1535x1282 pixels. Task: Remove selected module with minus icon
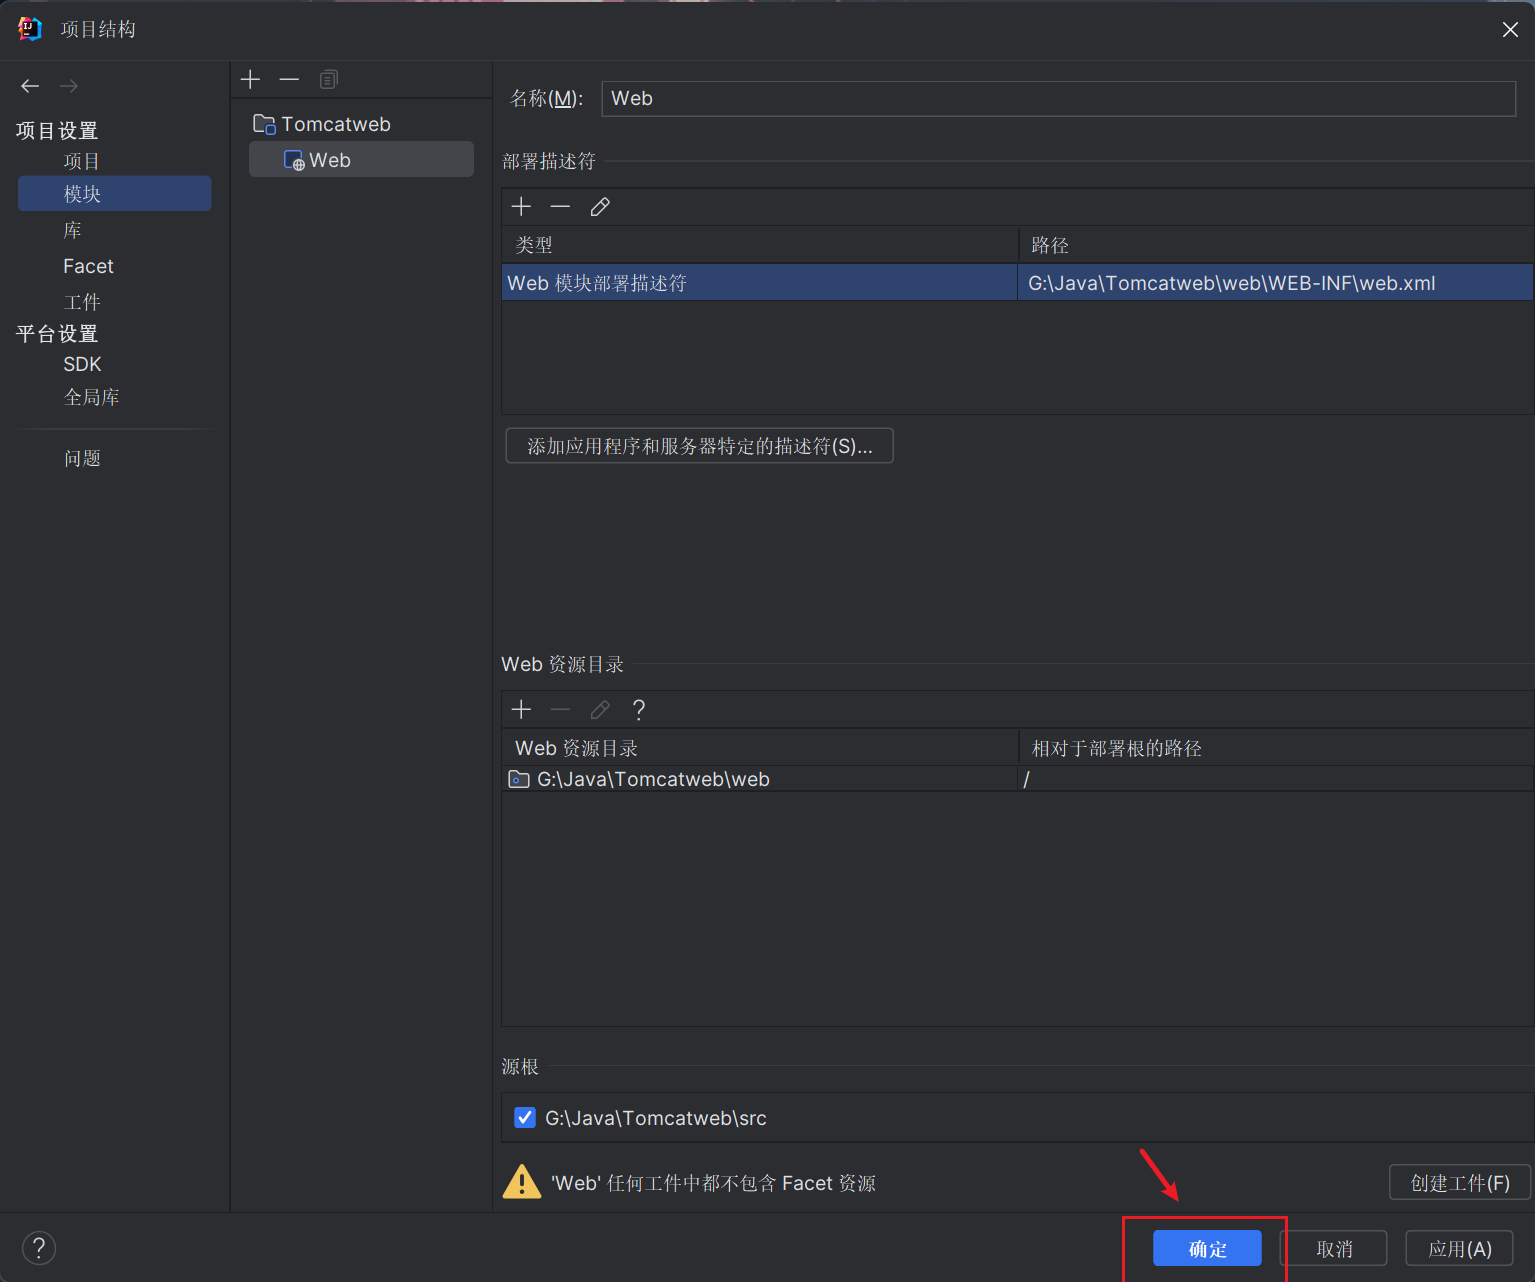point(289,79)
